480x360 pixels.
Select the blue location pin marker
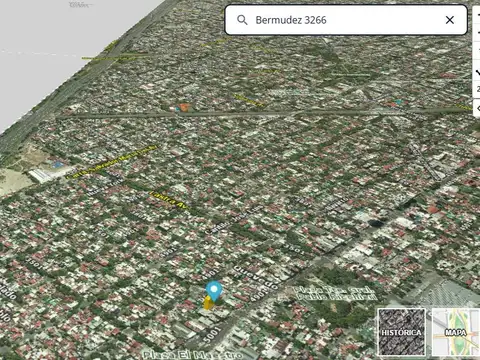(x=214, y=291)
